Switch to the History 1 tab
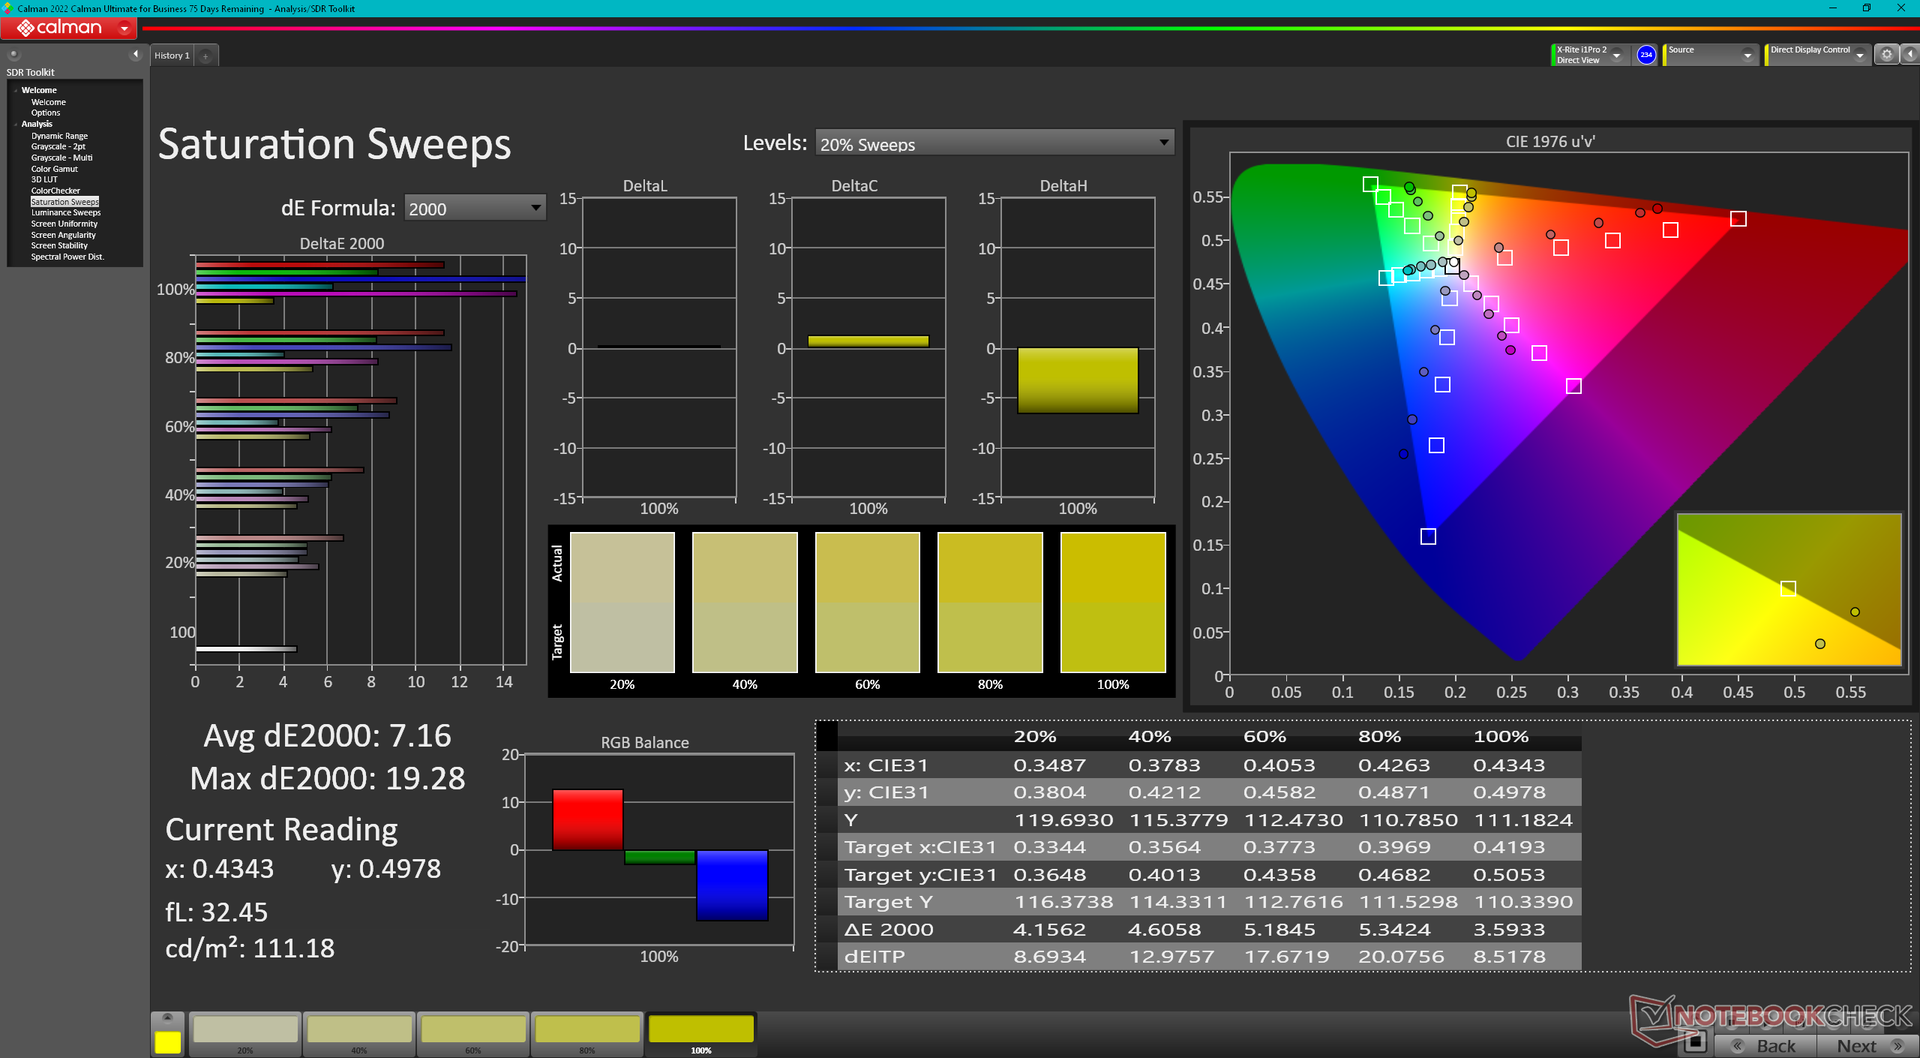This screenshot has height=1058, width=1920. tap(172, 56)
